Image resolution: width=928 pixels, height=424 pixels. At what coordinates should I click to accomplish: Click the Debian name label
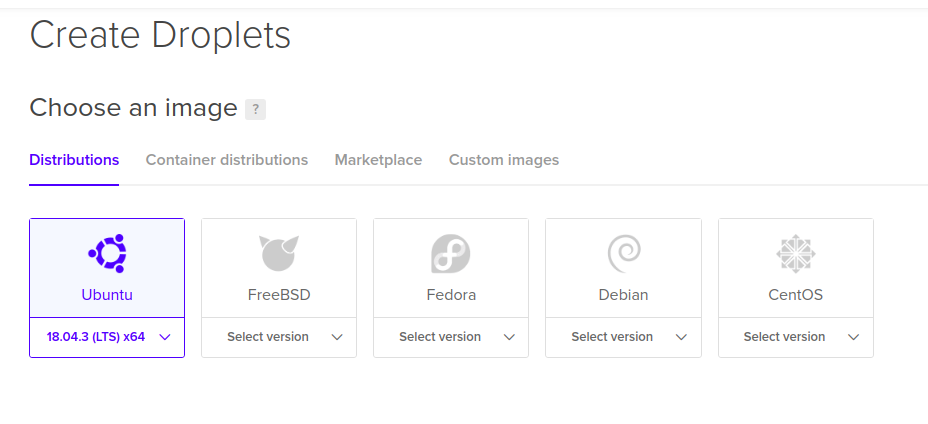623,295
